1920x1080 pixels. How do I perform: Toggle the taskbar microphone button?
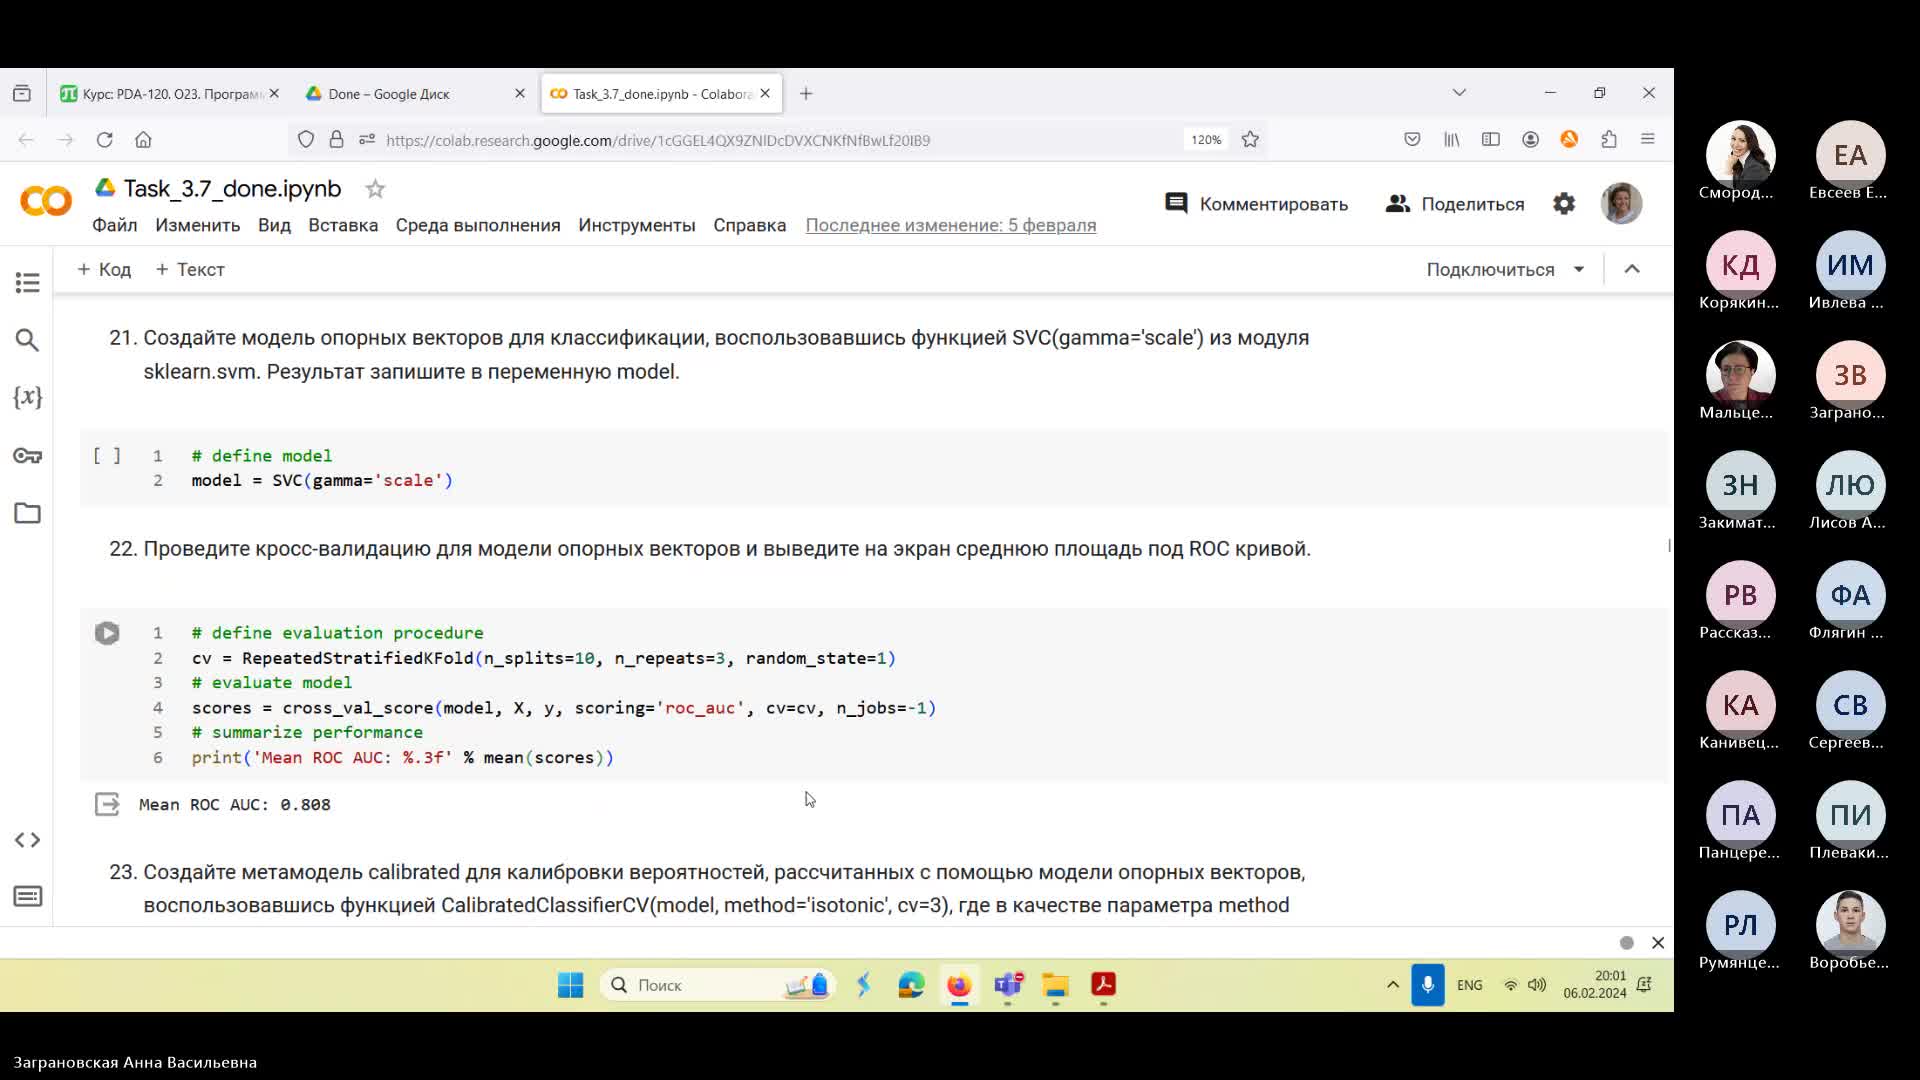click(x=1427, y=985)
